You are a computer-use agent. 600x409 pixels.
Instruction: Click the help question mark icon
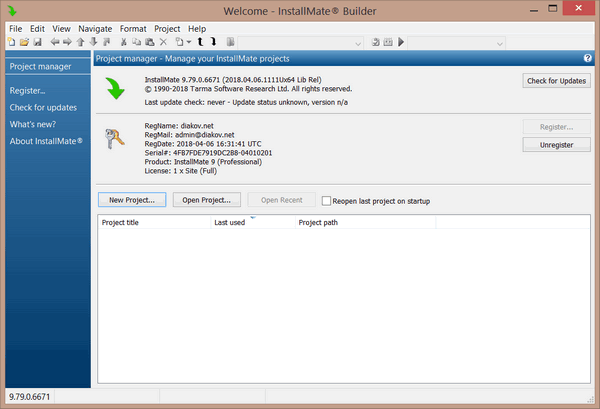[588, 58]
